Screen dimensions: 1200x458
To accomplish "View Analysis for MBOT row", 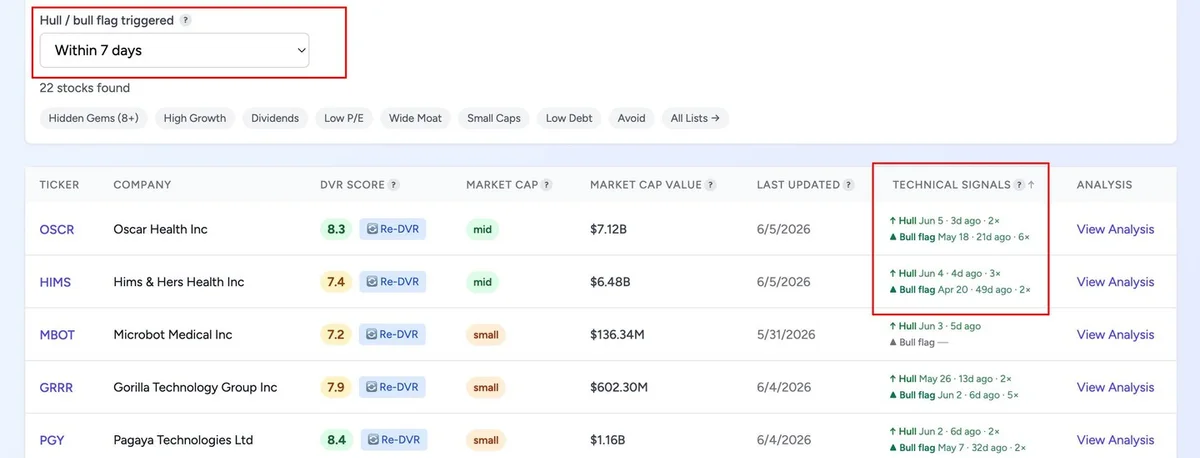I will [x=1115, y=335].
